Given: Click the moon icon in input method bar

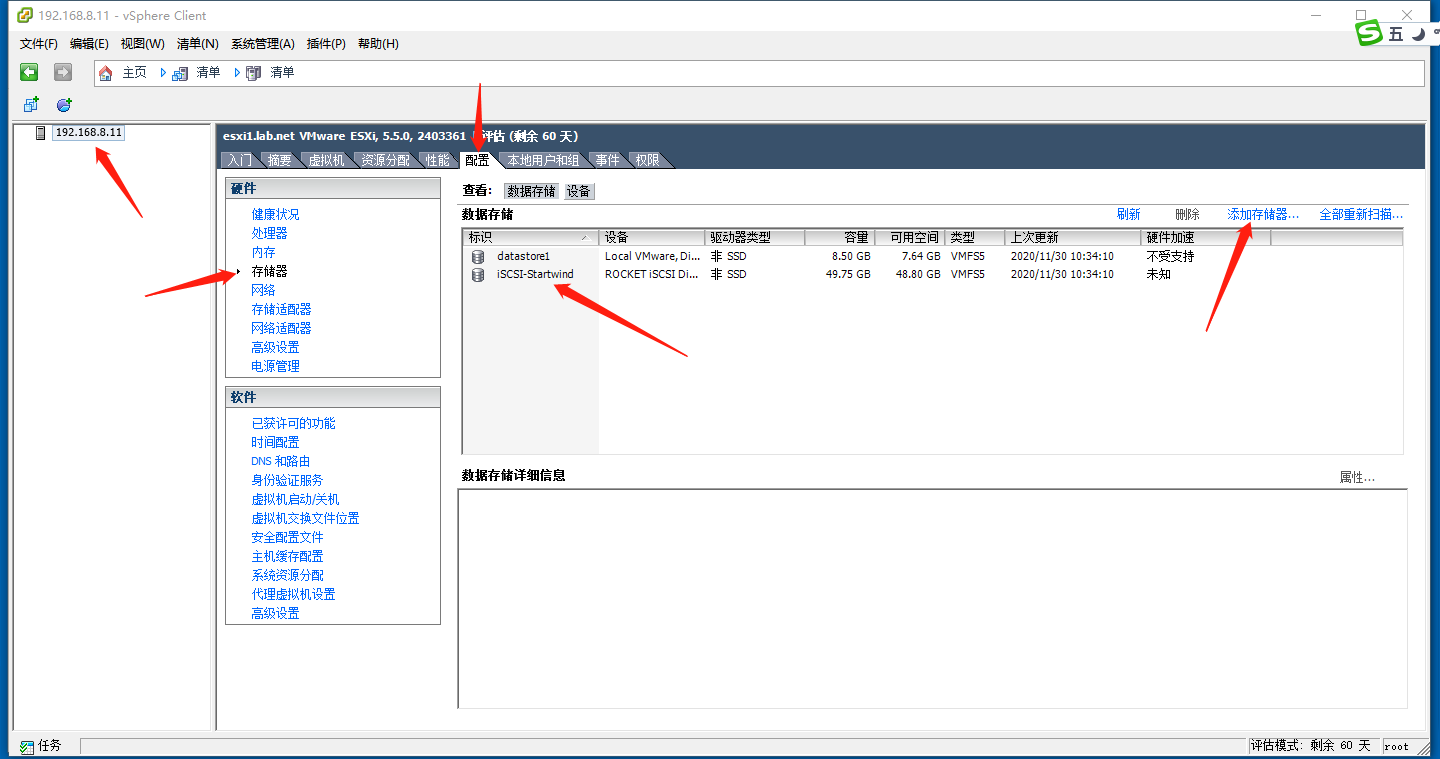Looking at the screenshot, I should click(x=1419, y=34).
